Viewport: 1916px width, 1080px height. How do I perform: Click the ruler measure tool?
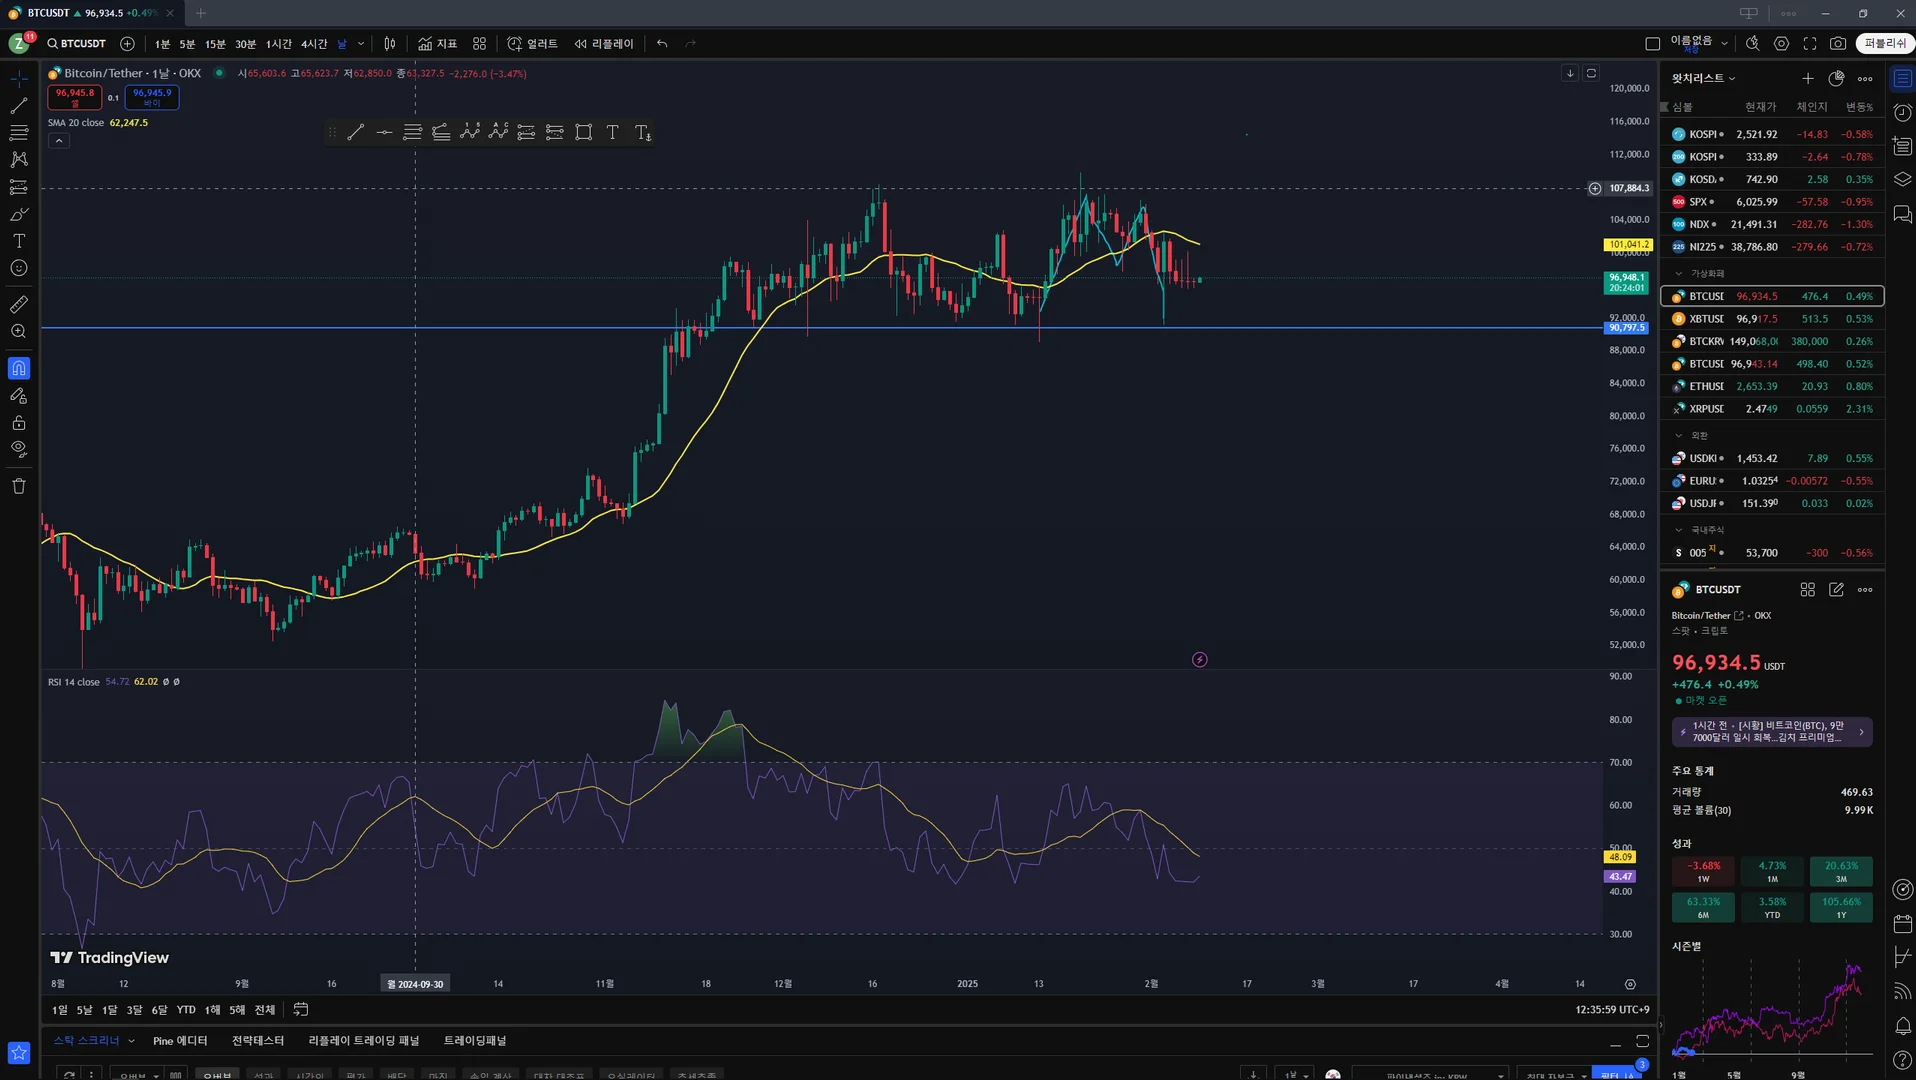(18, 304)
